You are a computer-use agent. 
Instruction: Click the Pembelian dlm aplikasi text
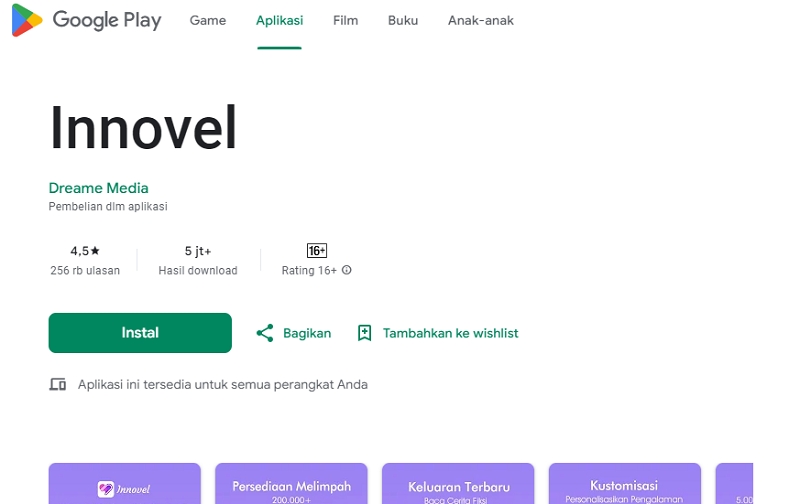click(108, 207)
